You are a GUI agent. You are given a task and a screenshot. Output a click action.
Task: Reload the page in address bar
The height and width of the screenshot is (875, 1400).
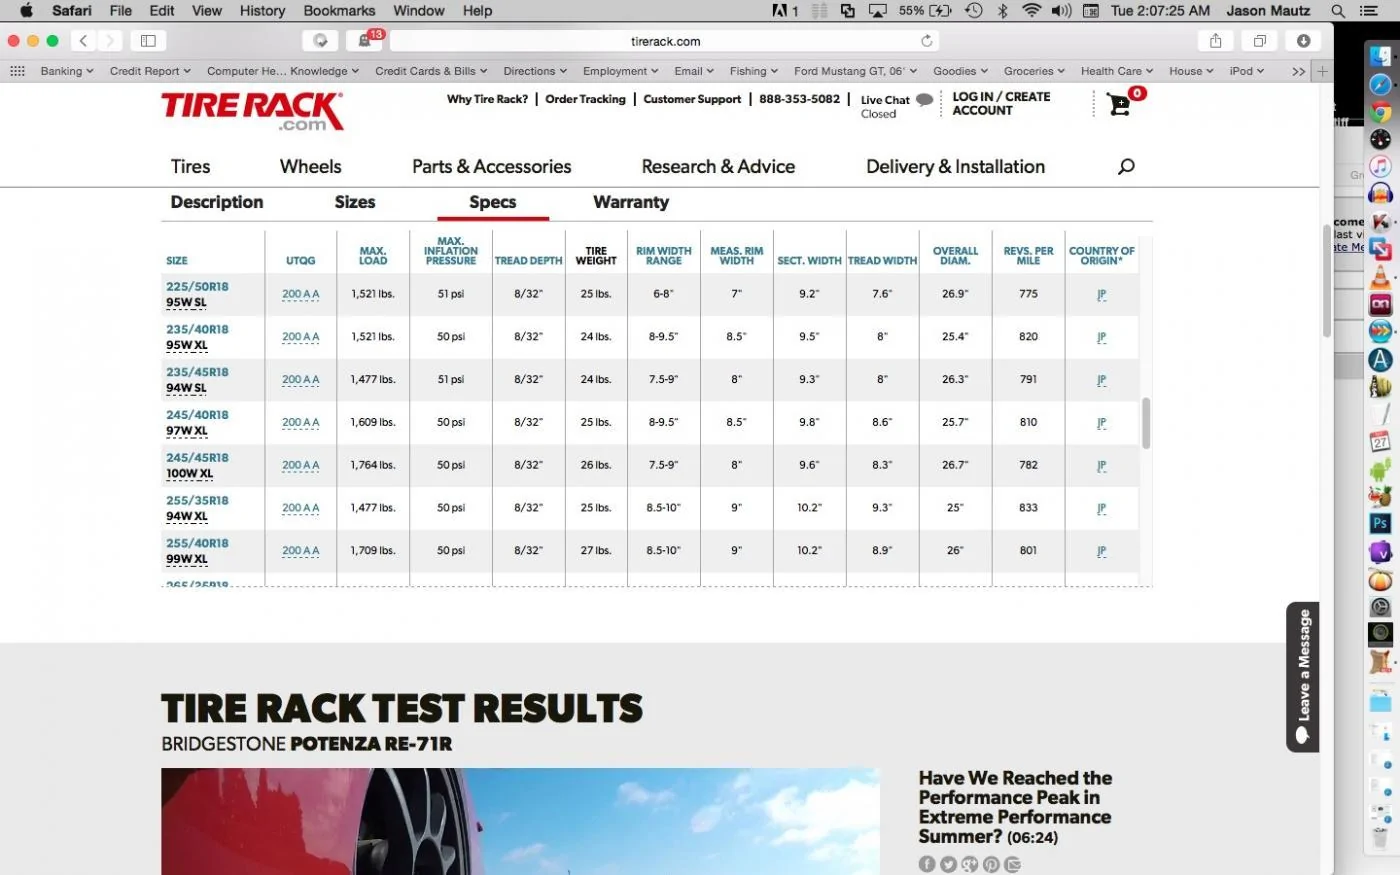(x=927, y=41)
